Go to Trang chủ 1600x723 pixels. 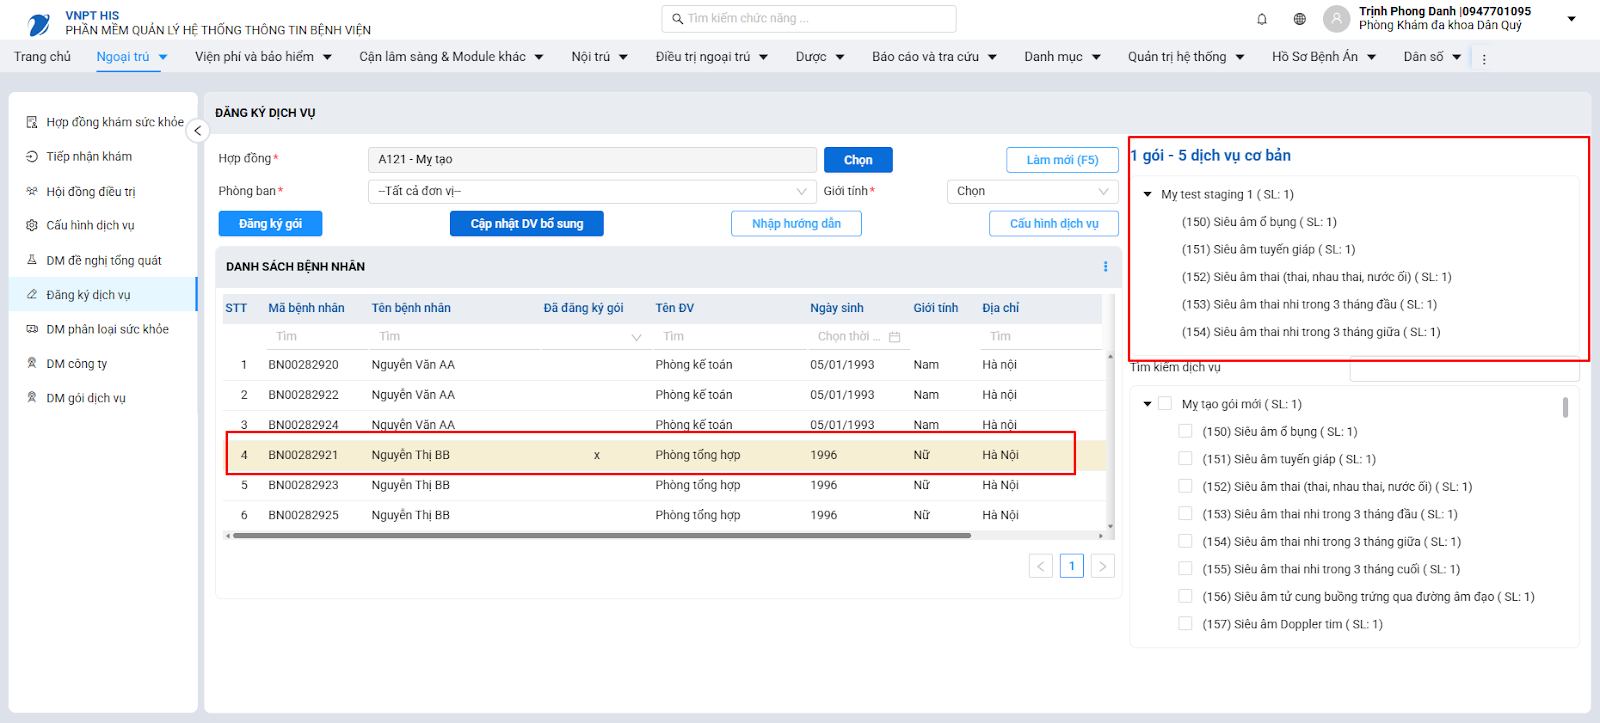pyautogui.click(x=42, y=57)
